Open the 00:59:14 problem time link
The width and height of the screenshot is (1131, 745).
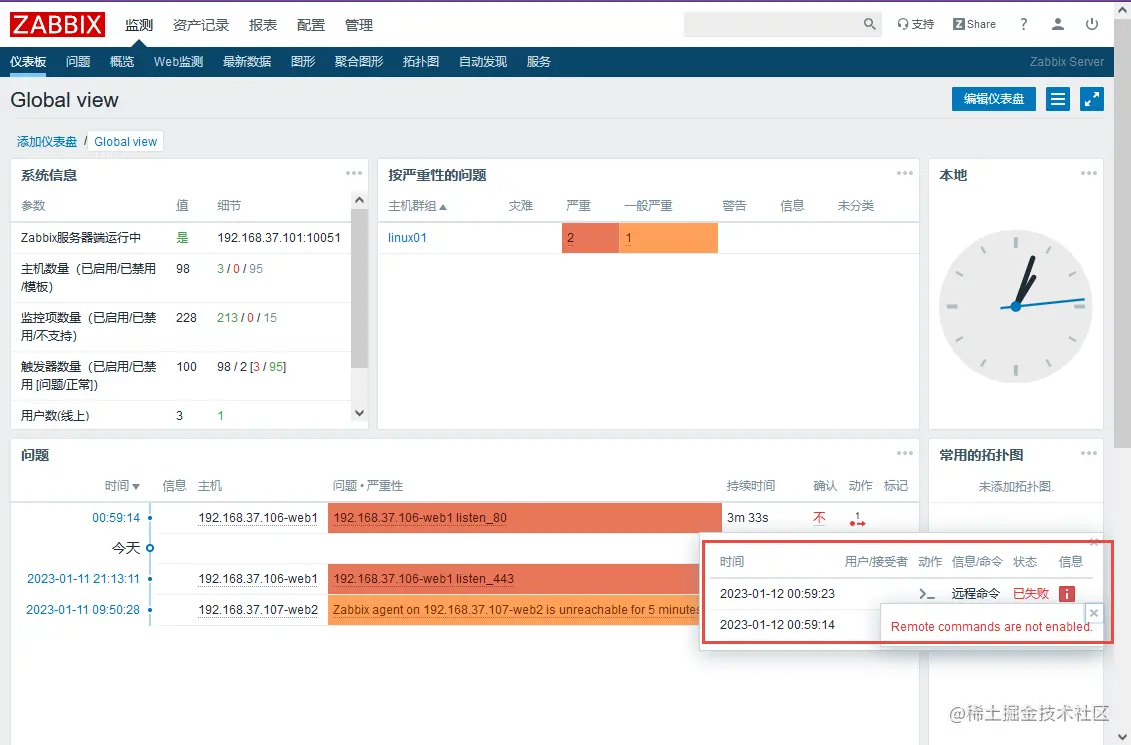[116, 518]
